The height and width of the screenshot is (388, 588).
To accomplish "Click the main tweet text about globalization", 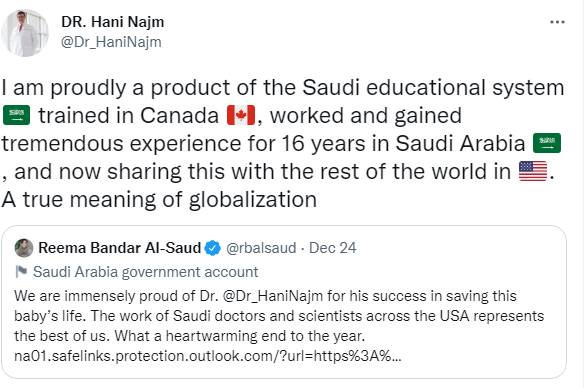I will point(283,144).
